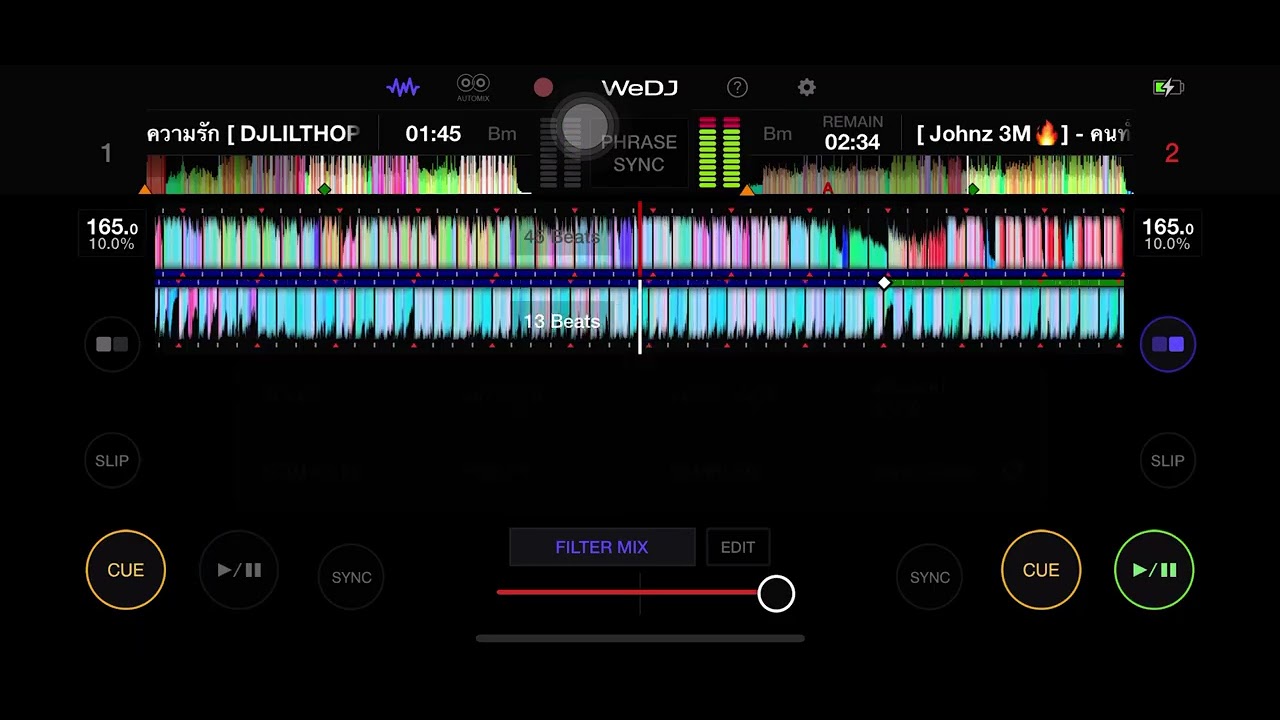The width and height of the screenshot is (1280, 720).
Task: Select the green diamond marker on deck 1 overview
Action: coord(324,188)
